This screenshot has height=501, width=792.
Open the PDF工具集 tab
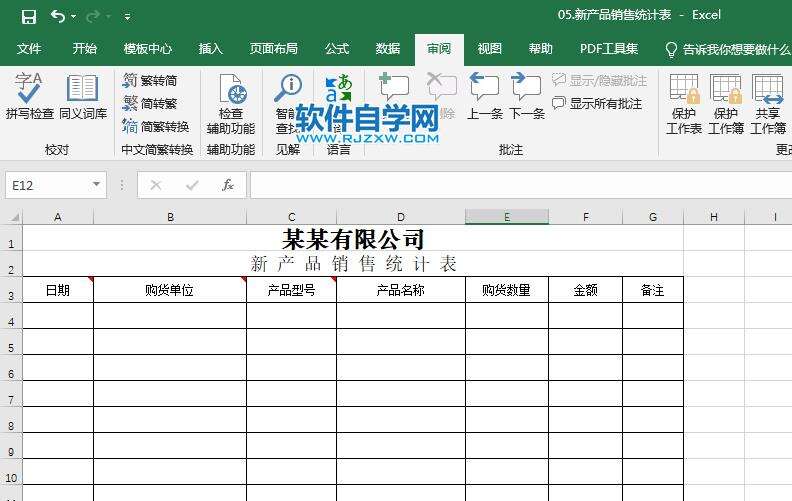click(609, 48)
